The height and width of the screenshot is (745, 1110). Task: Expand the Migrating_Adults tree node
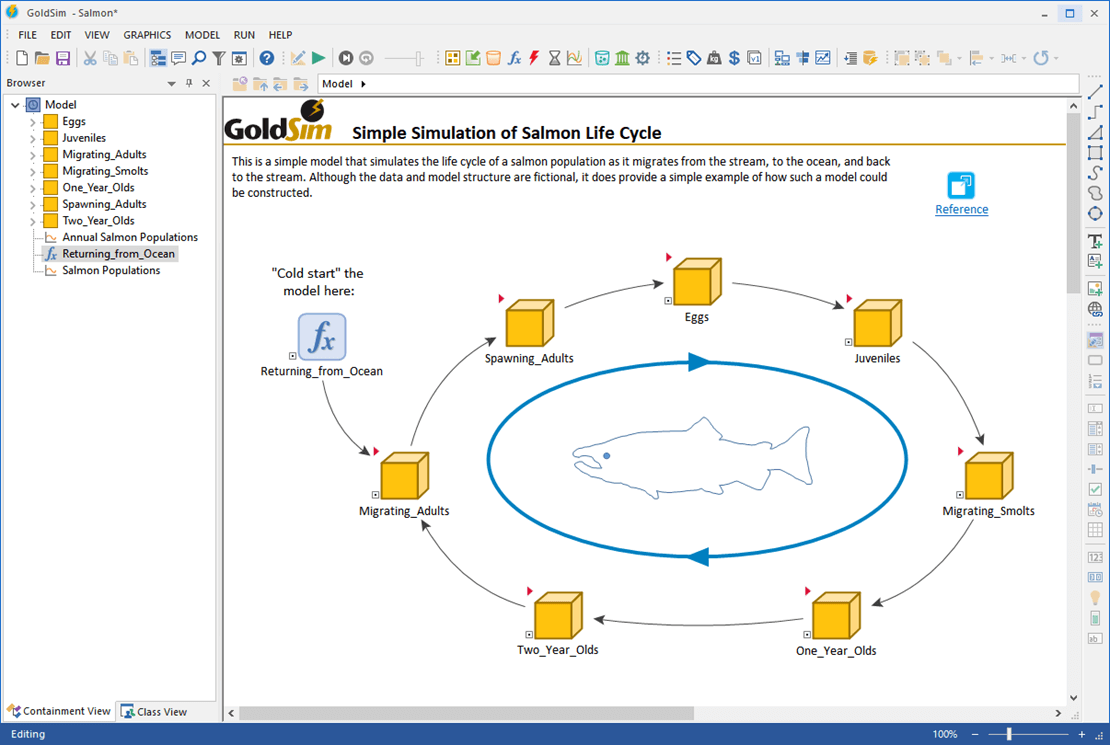coord(33,155)
